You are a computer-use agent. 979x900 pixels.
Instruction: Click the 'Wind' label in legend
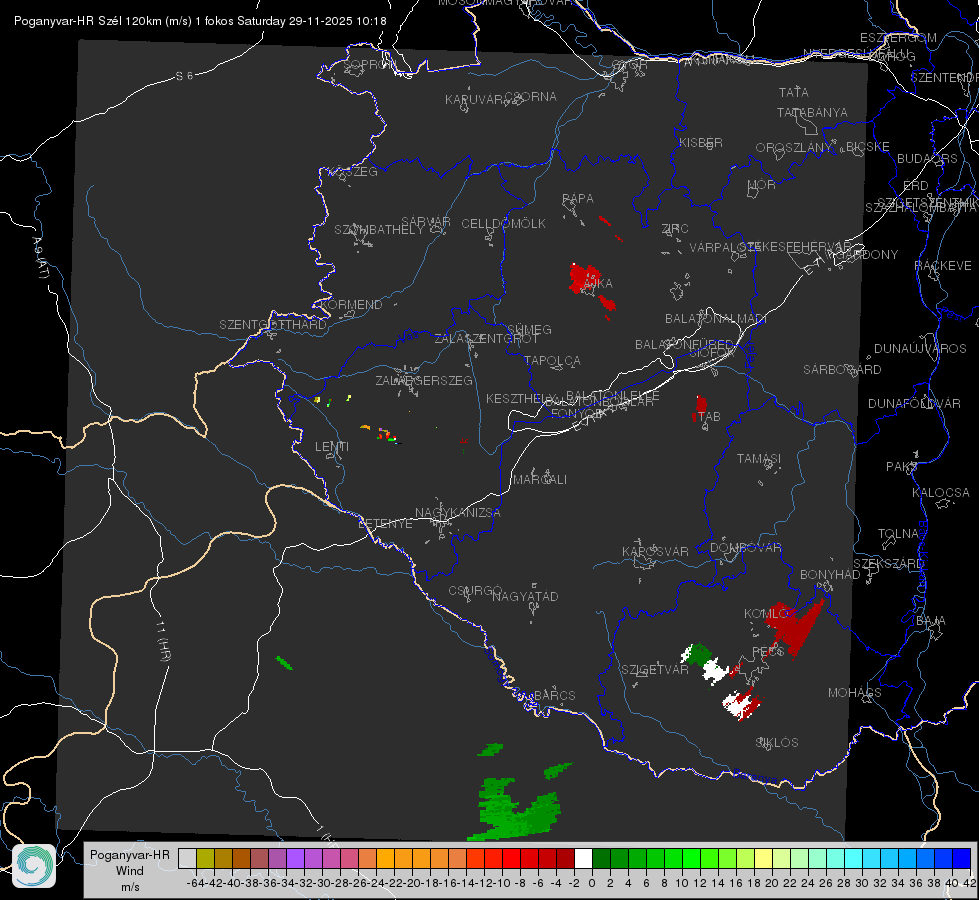pos(130,871)
